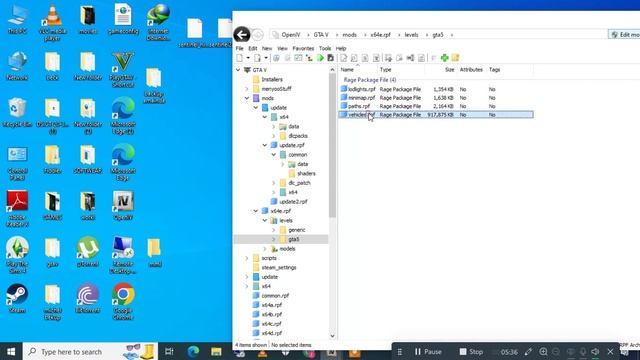Open Microsoft Edge desktop icon
The image size is (640, 360).
click(122, 163)
